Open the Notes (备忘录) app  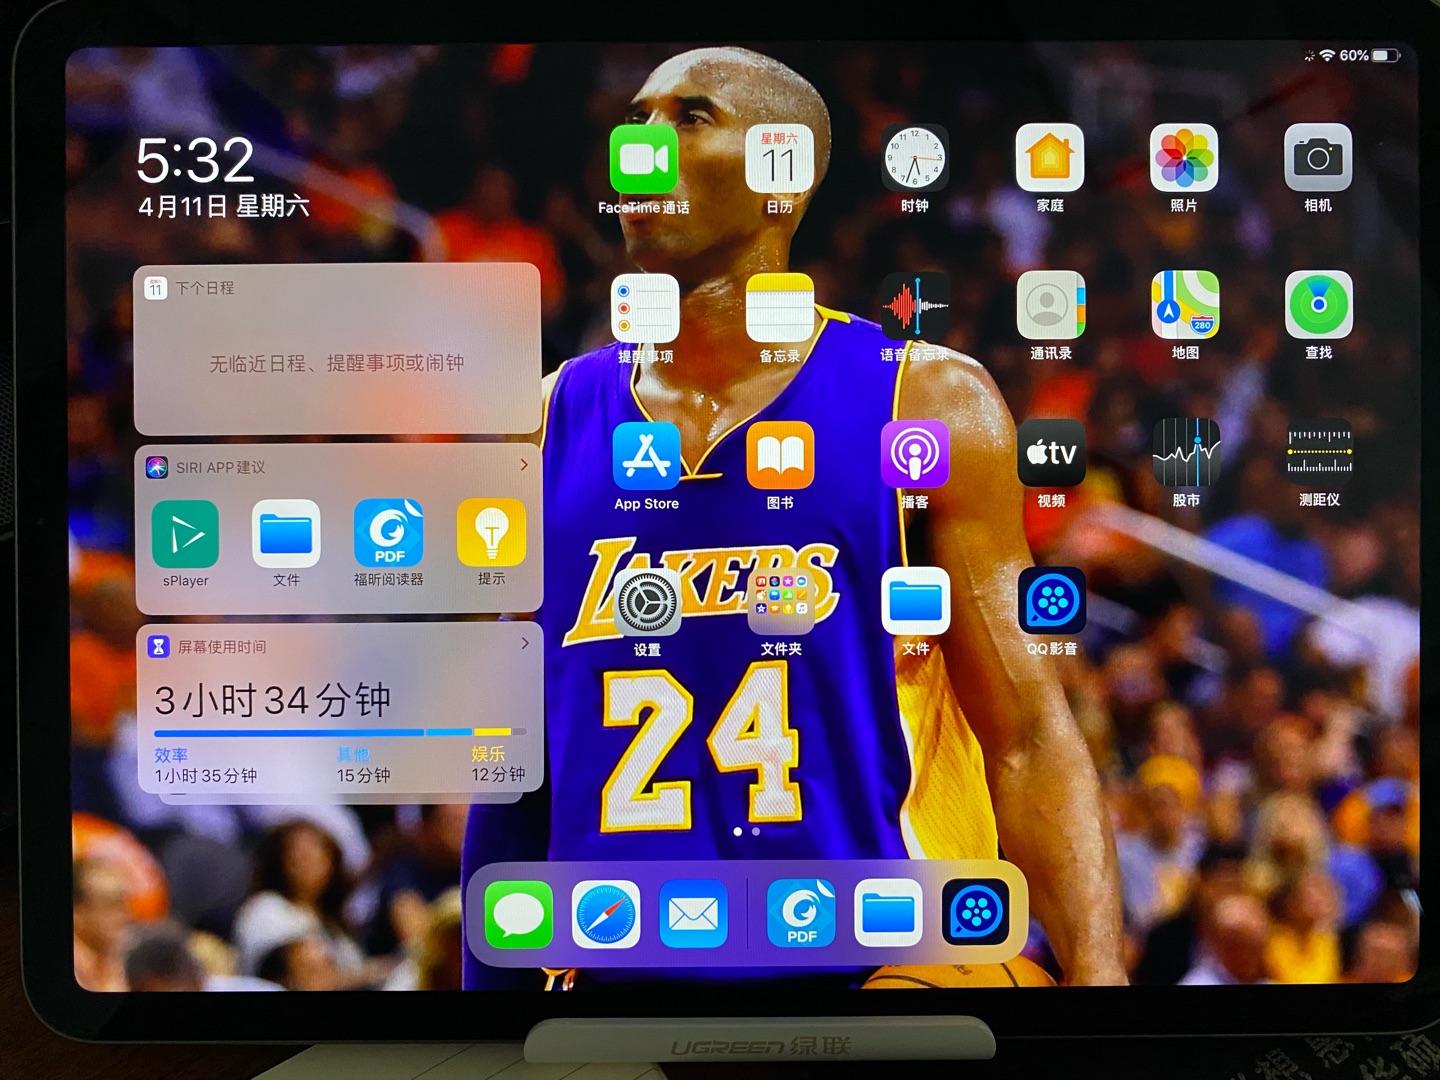pos(780,308)
